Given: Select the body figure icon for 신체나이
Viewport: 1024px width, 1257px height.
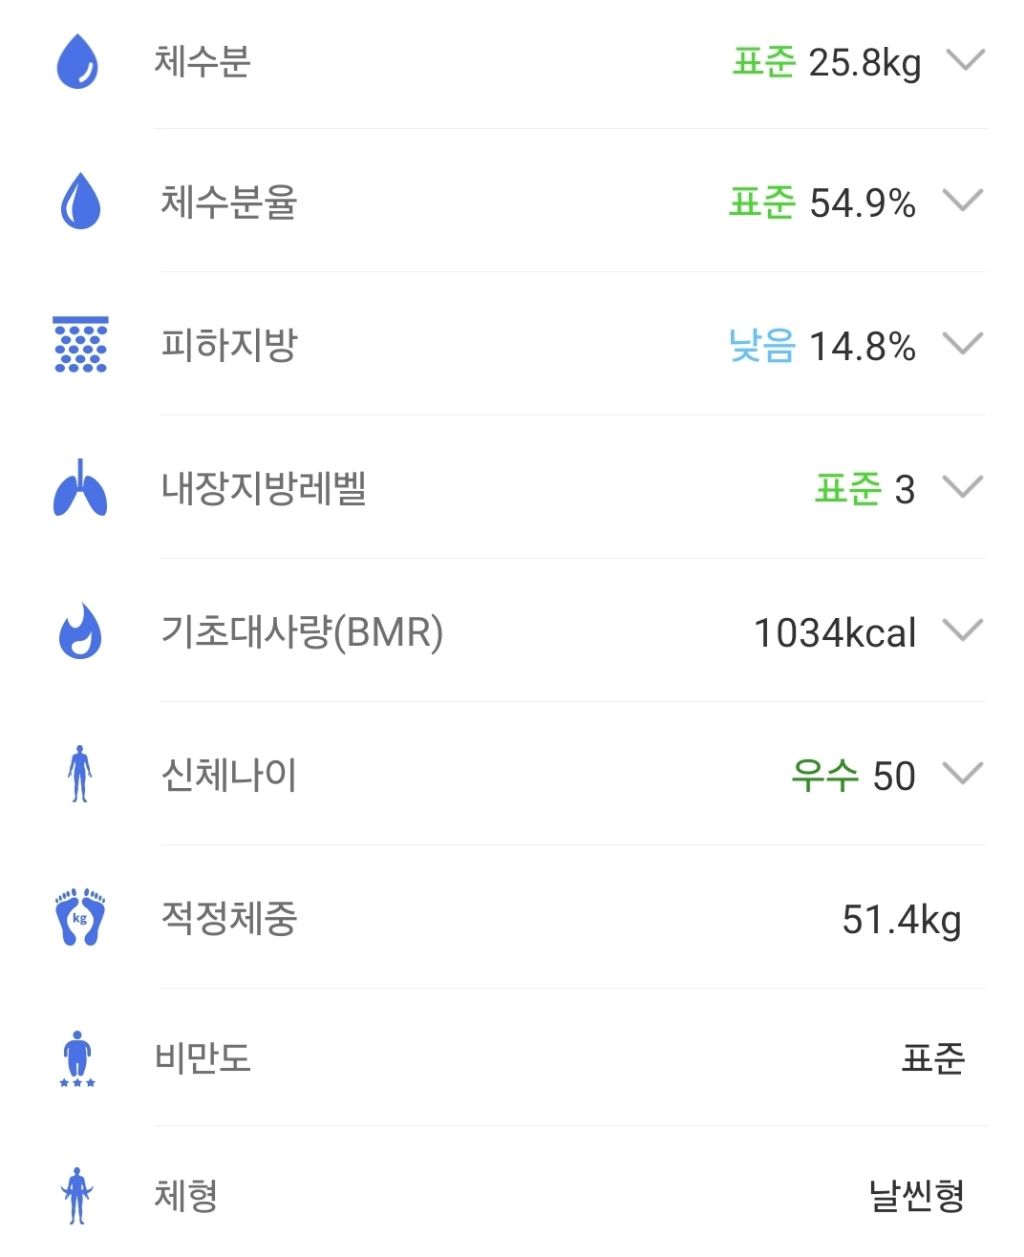Looking at the screenshot, I should pos(80,774).
